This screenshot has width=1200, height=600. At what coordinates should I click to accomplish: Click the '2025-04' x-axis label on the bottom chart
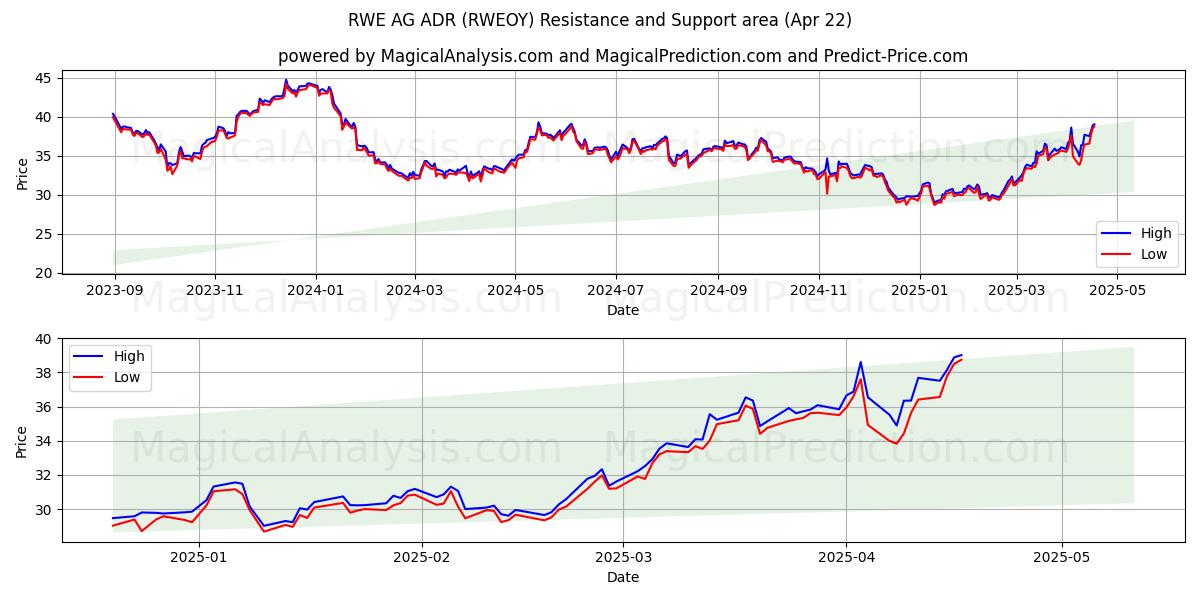(x=846, y=559)
